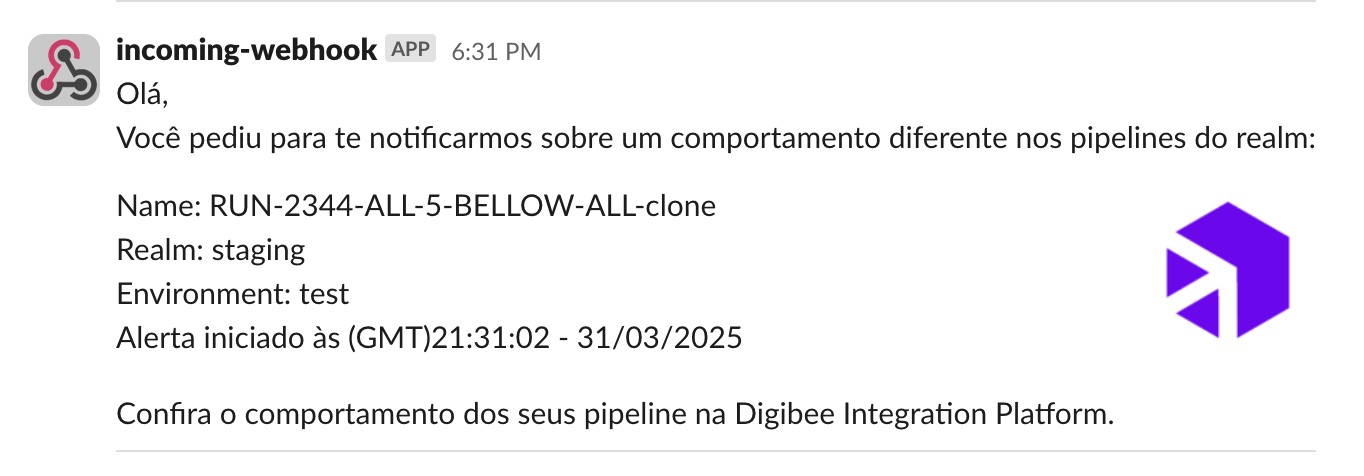Click the realm value "staging"
The width and height of the screenshot is (1364, 476).
pos(258,249)
